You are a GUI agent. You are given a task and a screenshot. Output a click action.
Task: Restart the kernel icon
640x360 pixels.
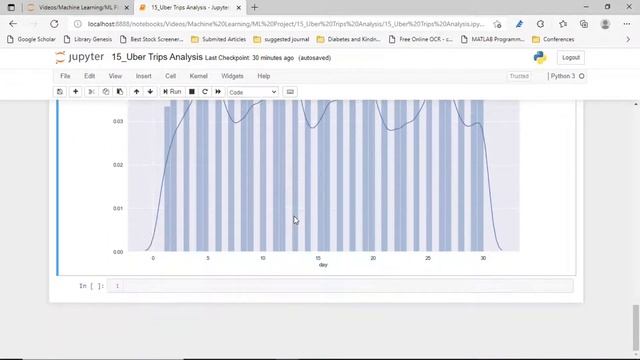pyautogui.click(x=205, y=92)
